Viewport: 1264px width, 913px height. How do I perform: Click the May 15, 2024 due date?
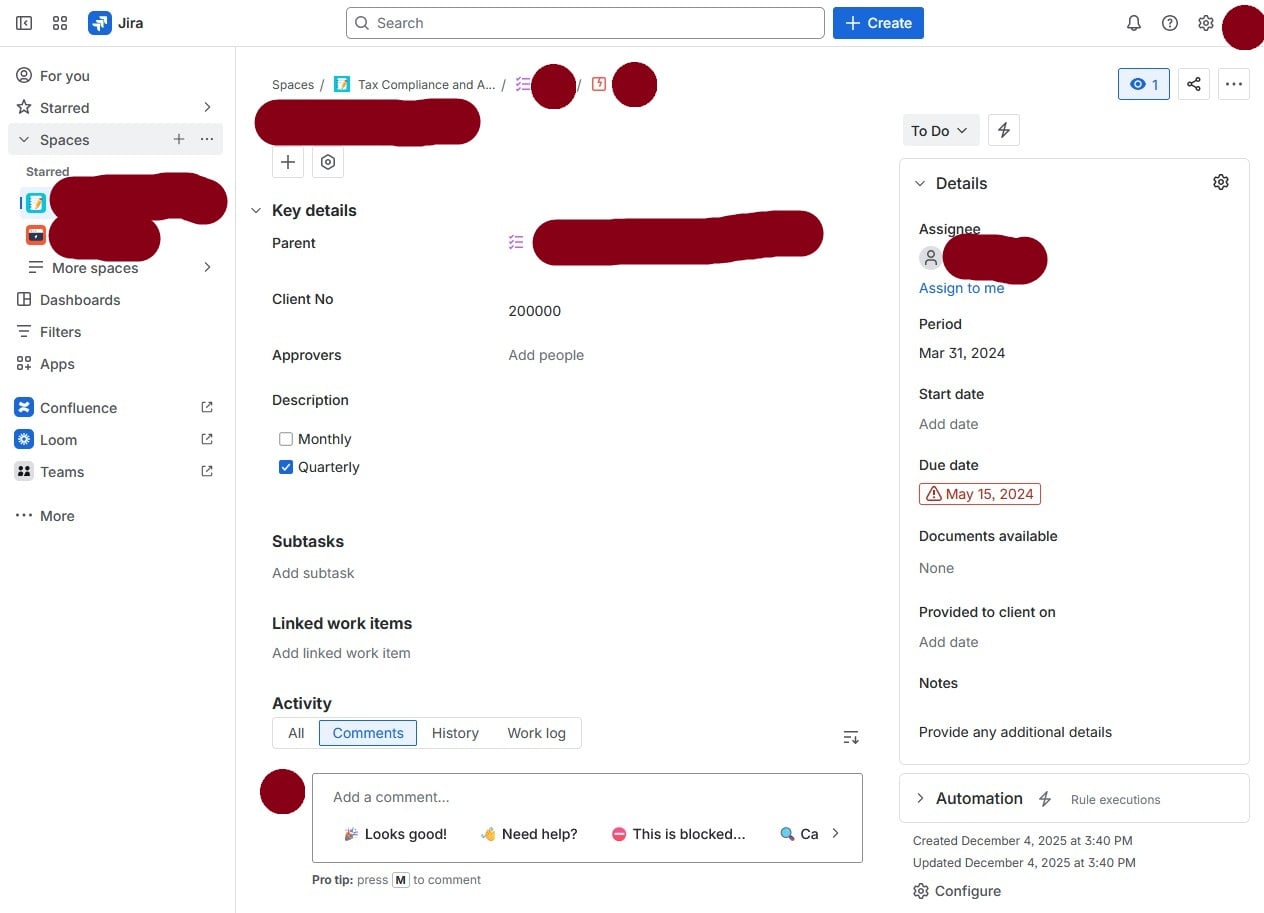point(980,494)
